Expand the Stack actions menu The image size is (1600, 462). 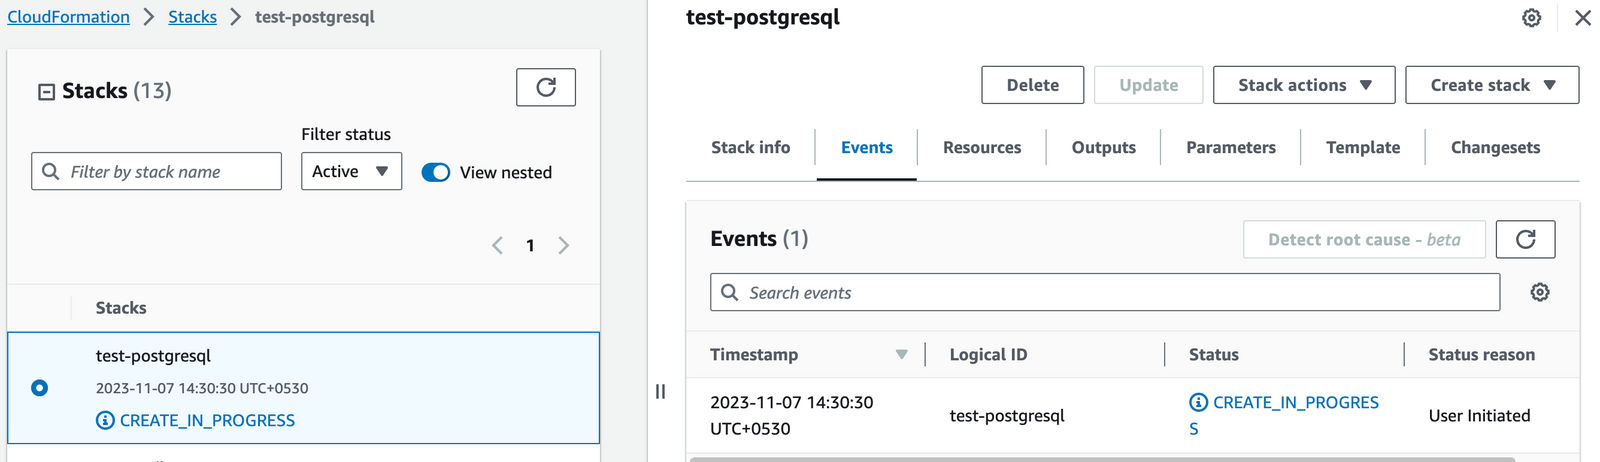(x=1304, y=85)
